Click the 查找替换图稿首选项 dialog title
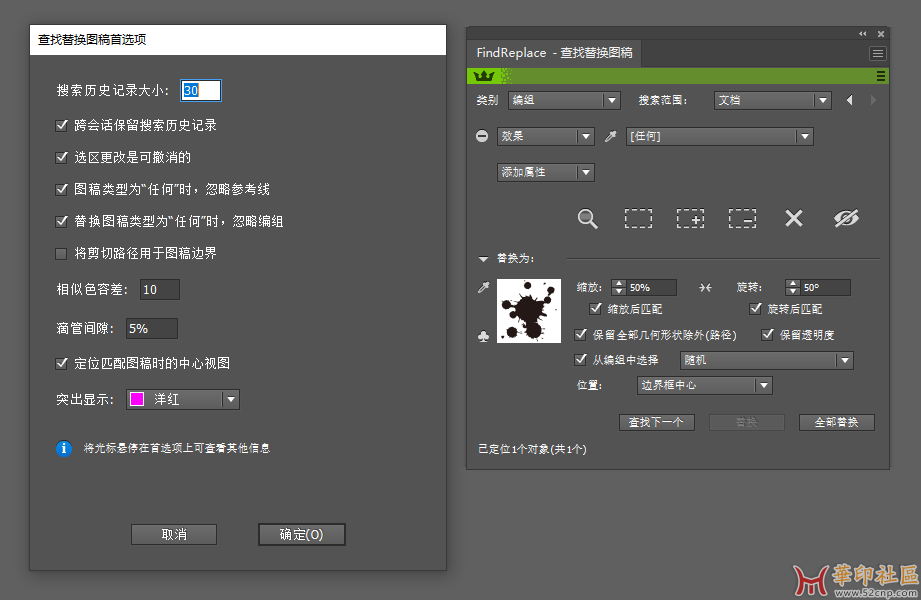This screenshot has width=921, height=600. (92, 40)
